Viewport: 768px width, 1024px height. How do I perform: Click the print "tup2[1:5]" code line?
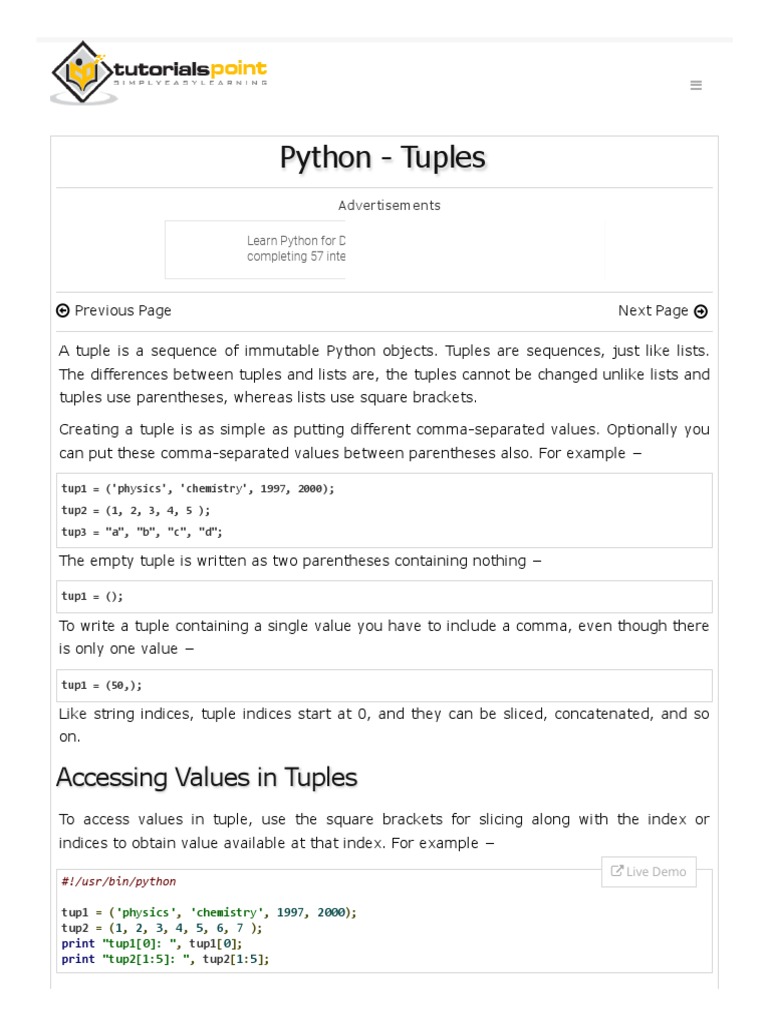pos(165,958)
